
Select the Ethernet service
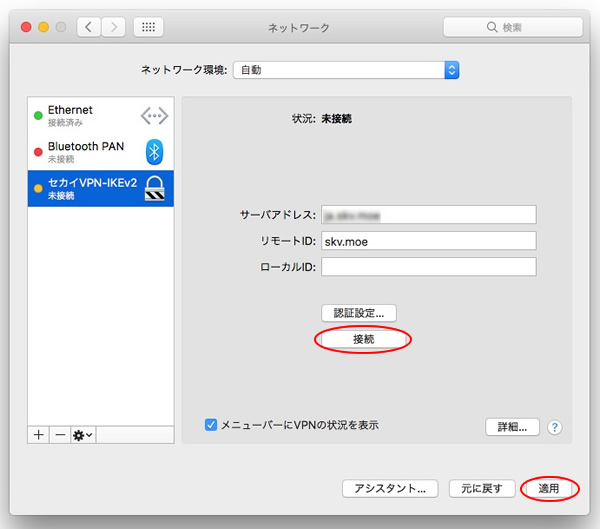pos(97,115)
